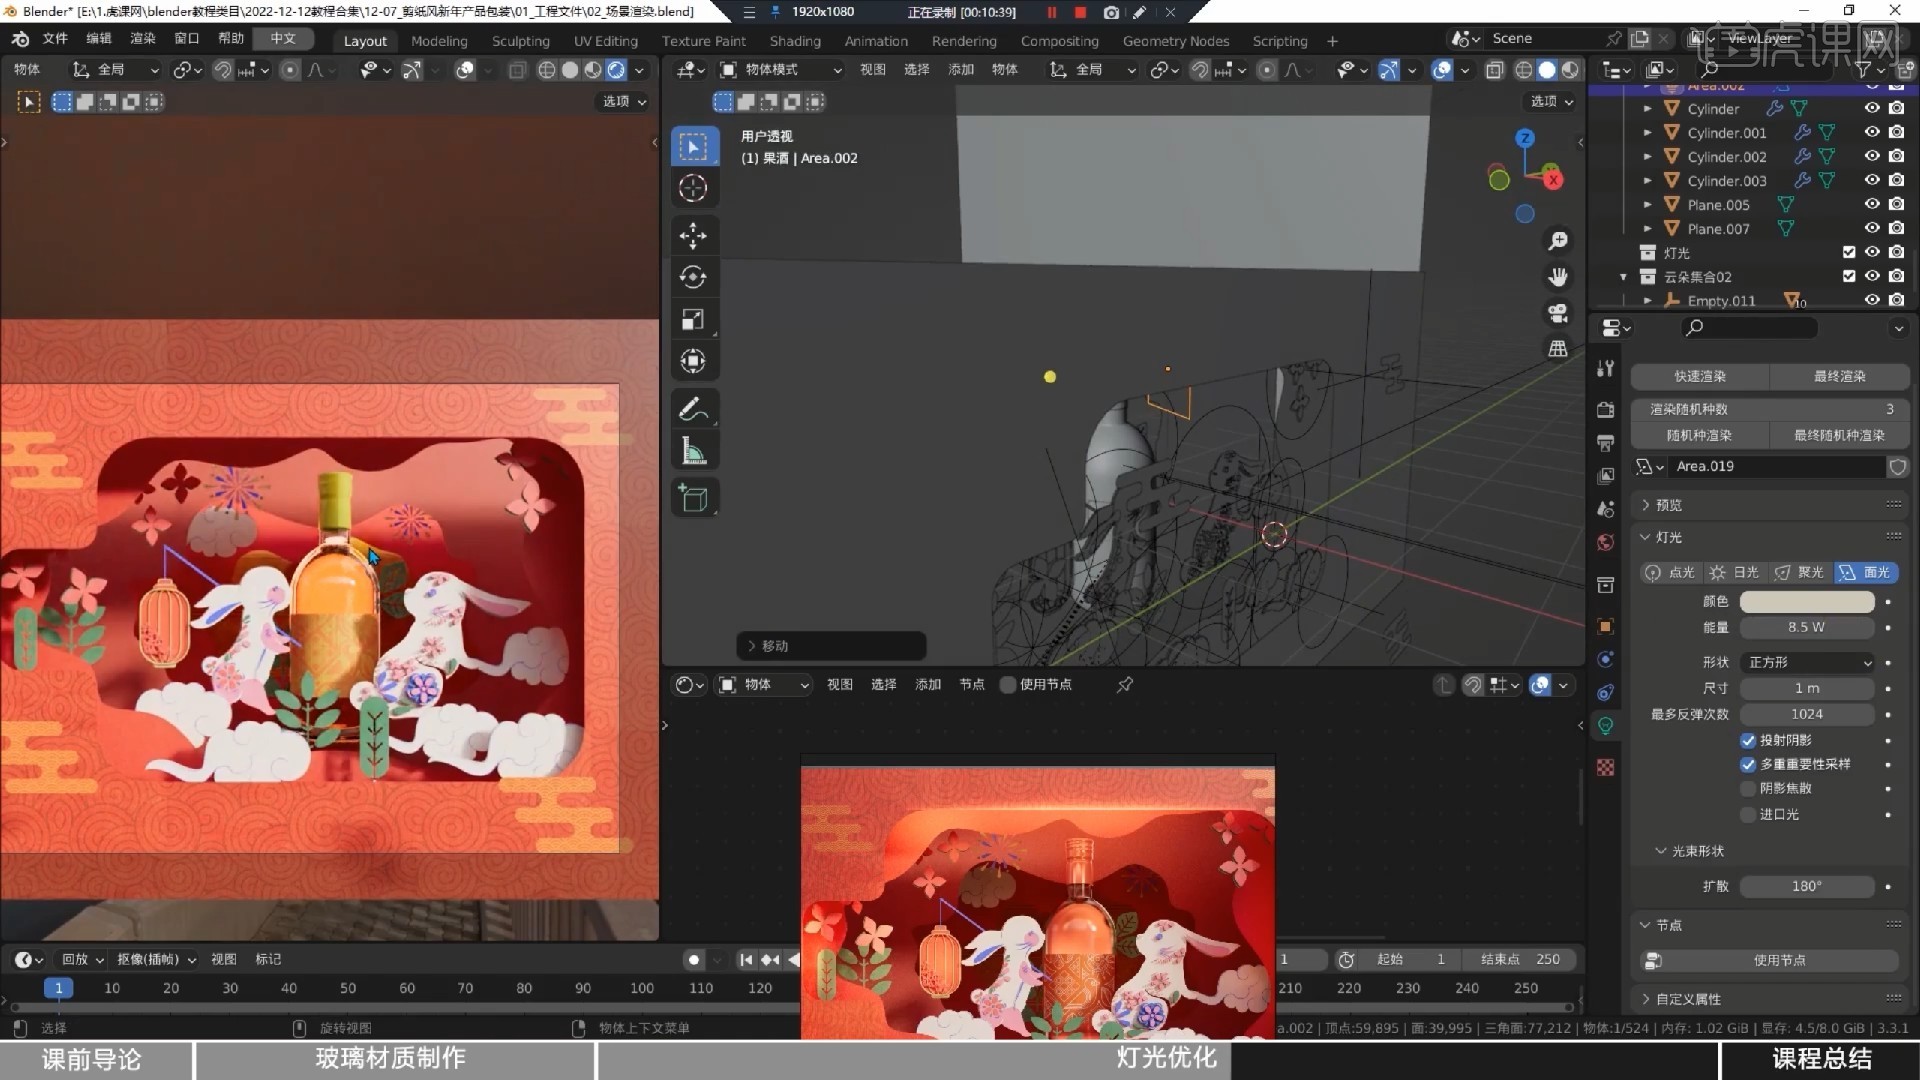Open the Texture properties tab
Viewport: 1920px width, 1080px height.
click(1606, 767)
